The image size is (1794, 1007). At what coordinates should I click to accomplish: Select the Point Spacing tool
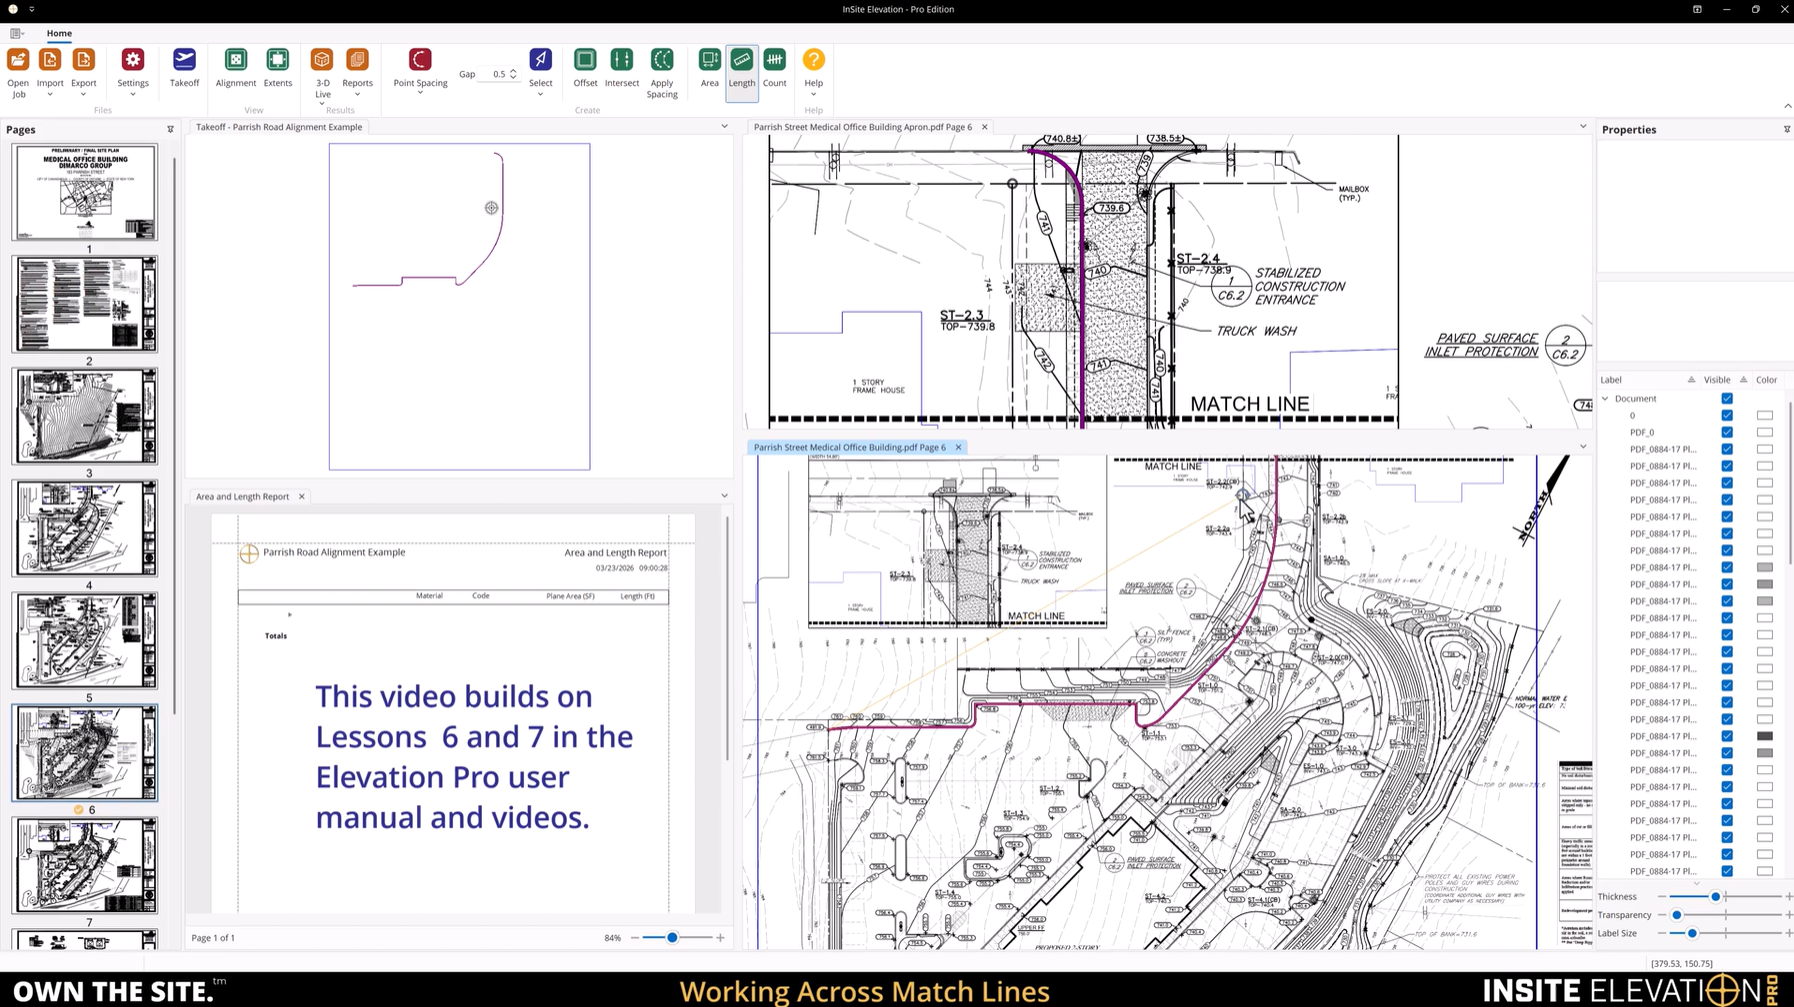(420, 60)
